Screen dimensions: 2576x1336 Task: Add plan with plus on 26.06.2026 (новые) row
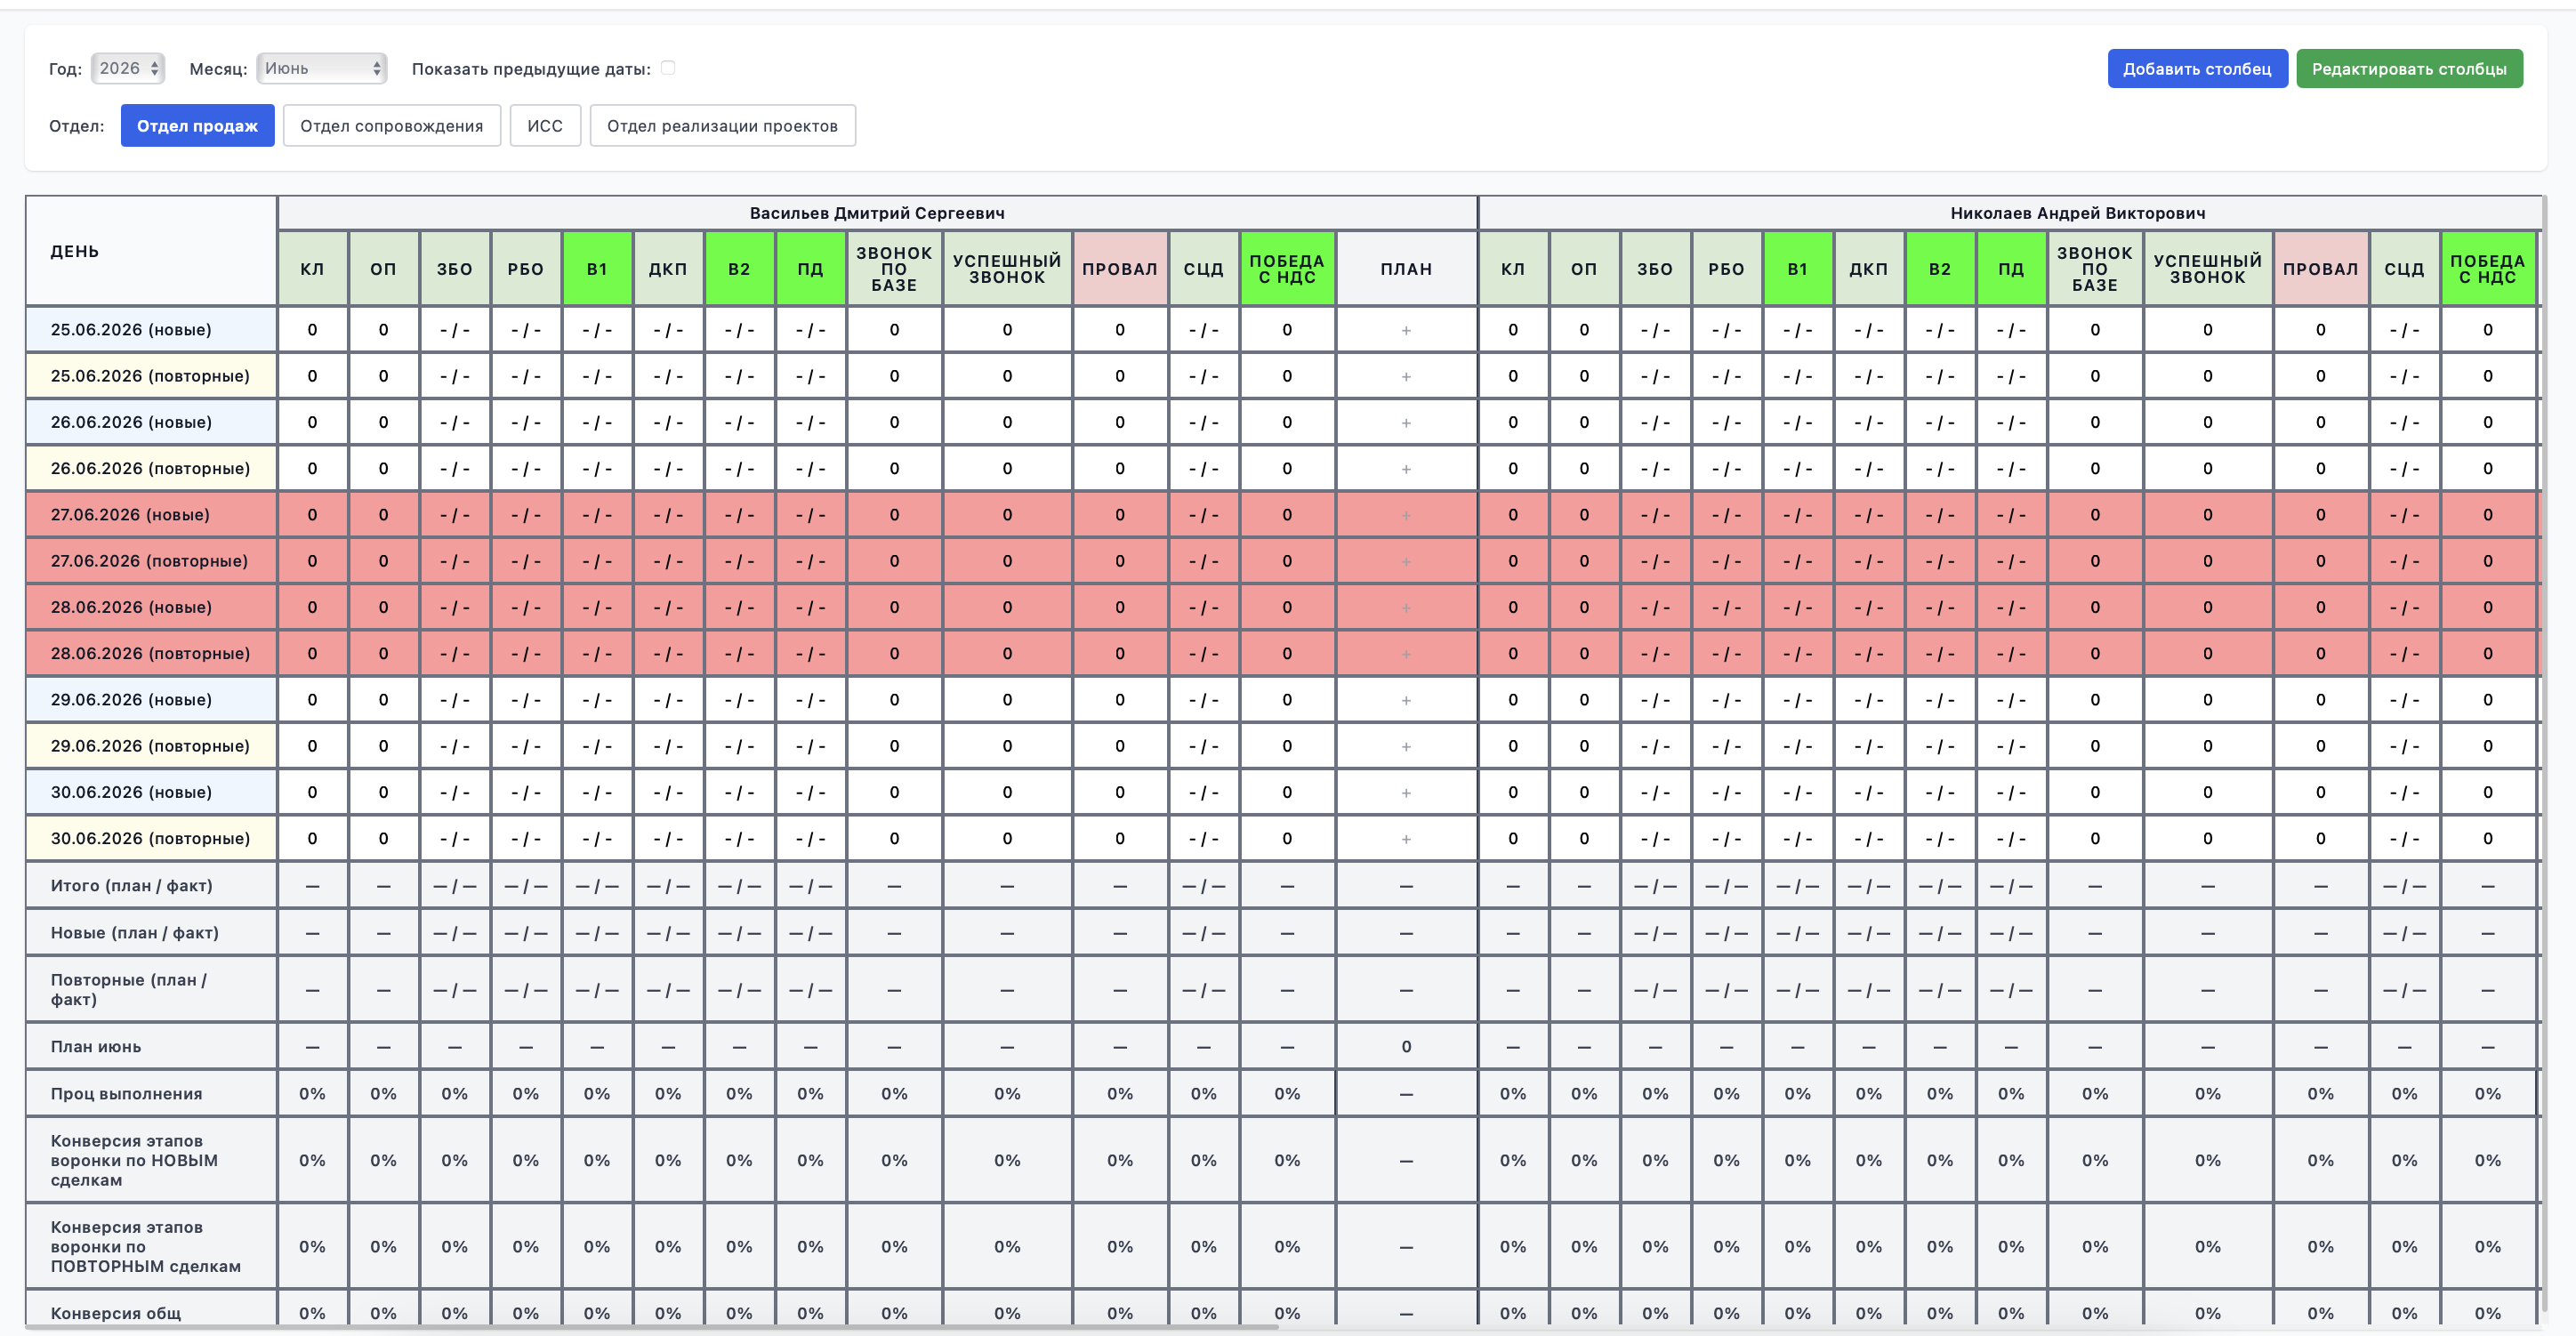point(1406,423)
